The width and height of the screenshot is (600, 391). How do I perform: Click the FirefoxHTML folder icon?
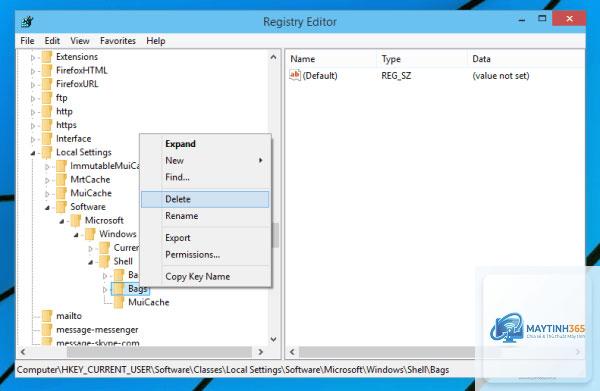[47, 70]
